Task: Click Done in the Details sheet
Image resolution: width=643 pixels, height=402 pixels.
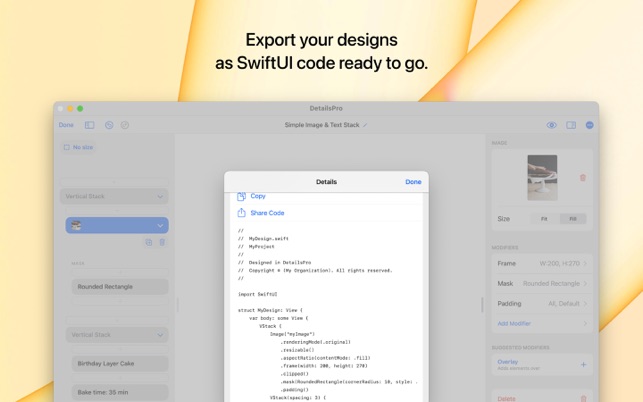Action: click(x=413, y=182)
